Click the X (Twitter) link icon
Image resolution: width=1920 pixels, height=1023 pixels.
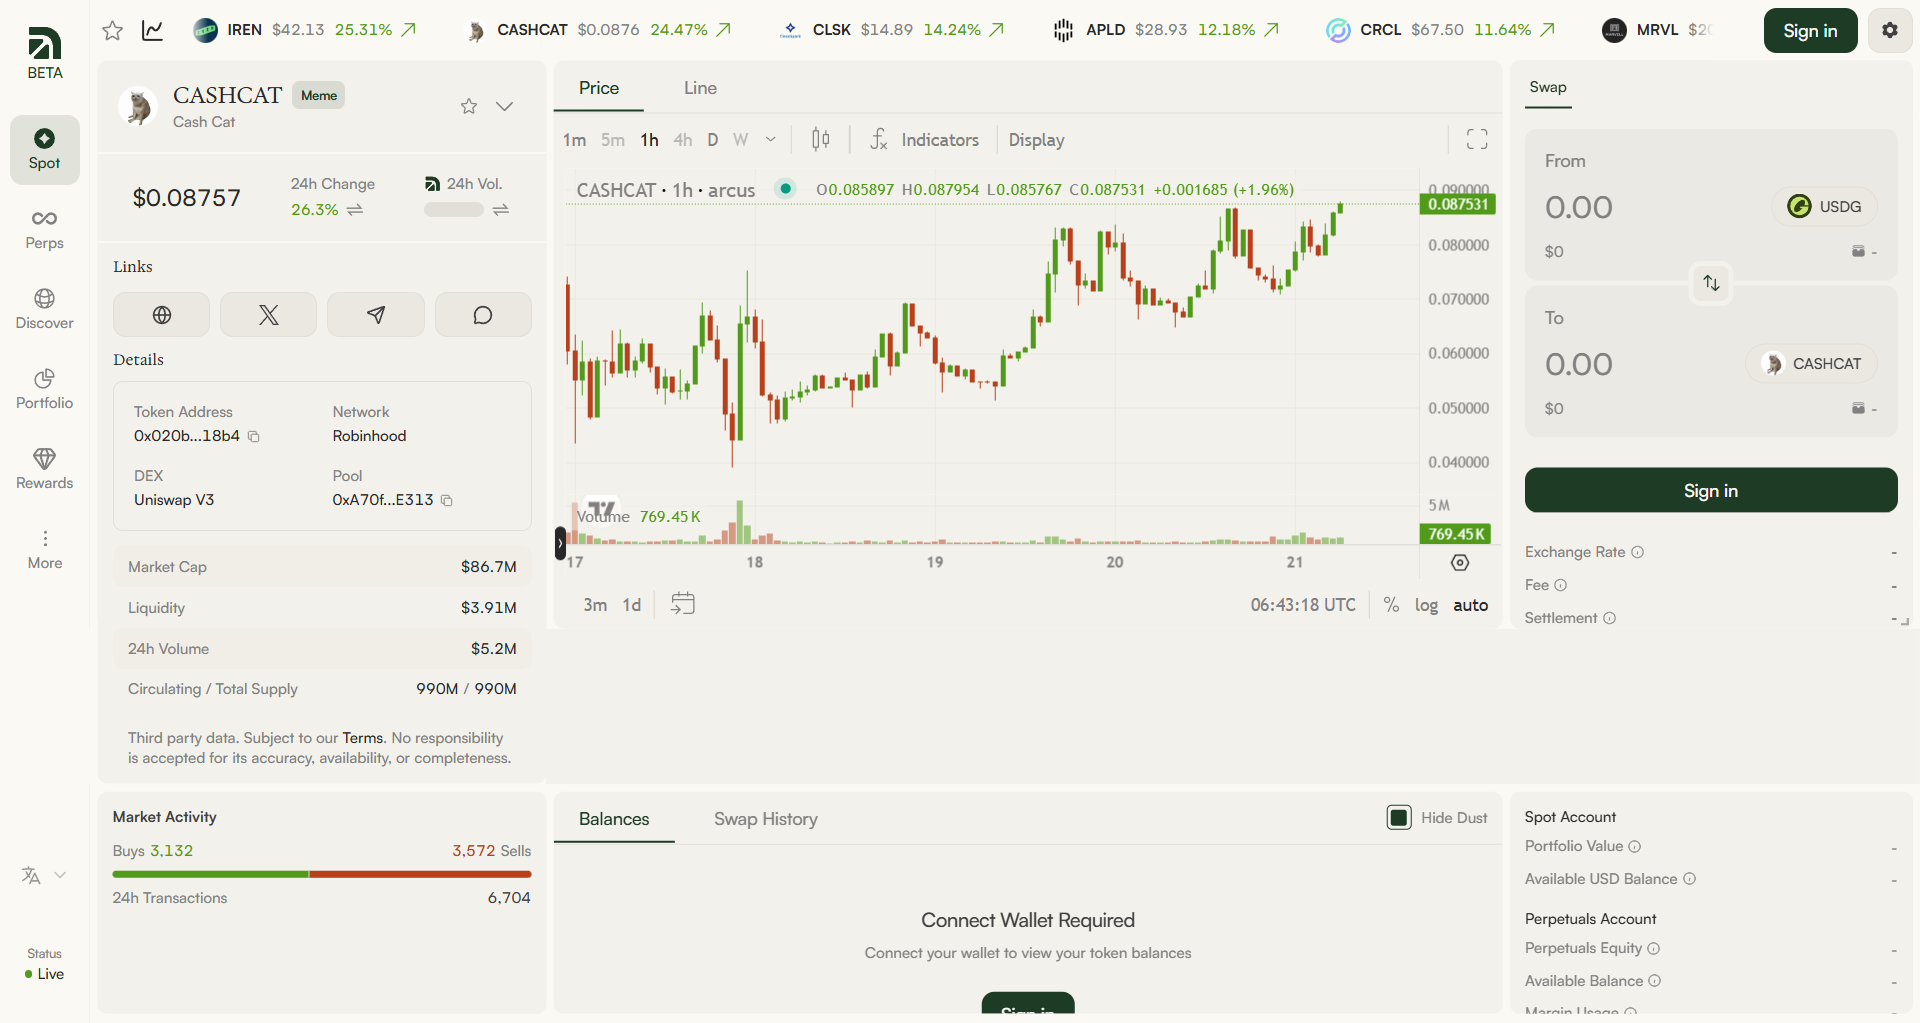268,315
